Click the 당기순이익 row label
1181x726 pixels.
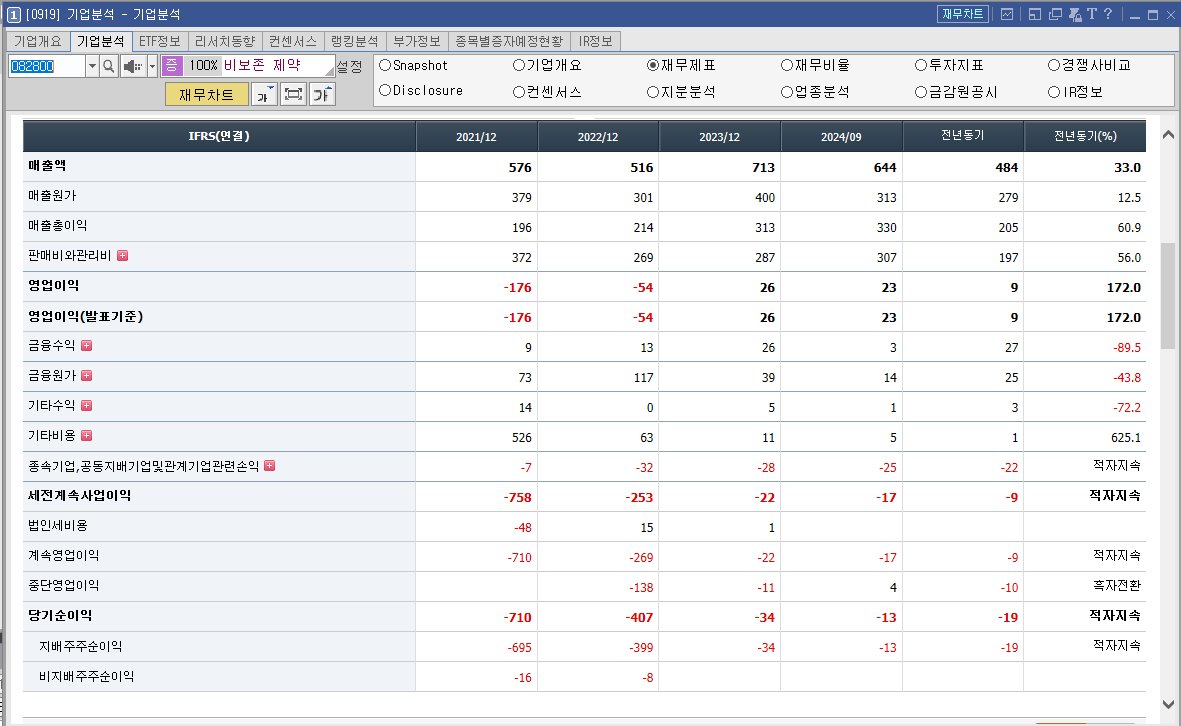tap(60, 615)
